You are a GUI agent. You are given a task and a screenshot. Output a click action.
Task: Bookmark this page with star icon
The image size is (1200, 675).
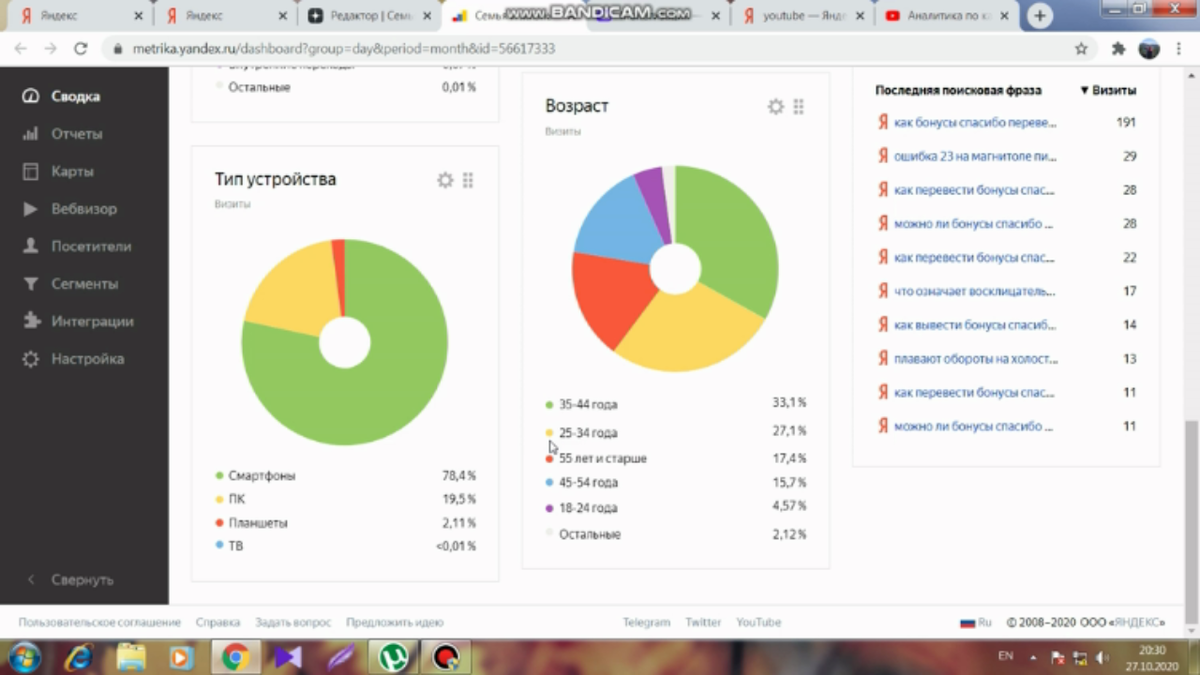pyautogui.click(x=1081, y=48)
